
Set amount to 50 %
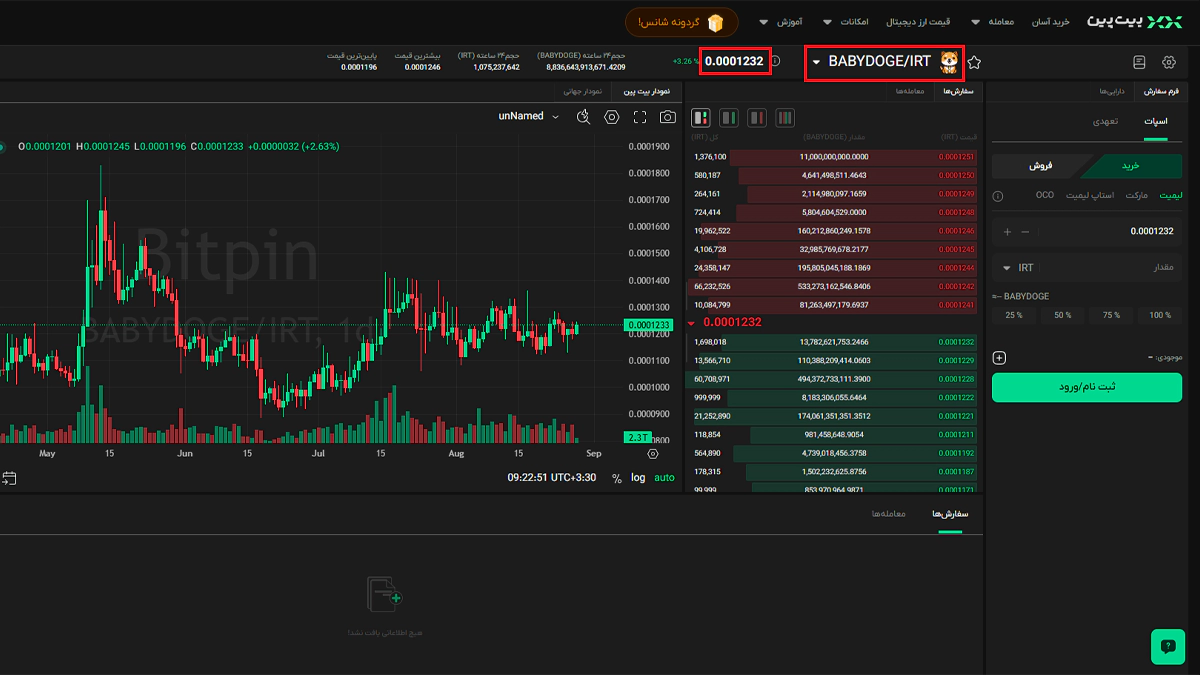point(1062,315)
